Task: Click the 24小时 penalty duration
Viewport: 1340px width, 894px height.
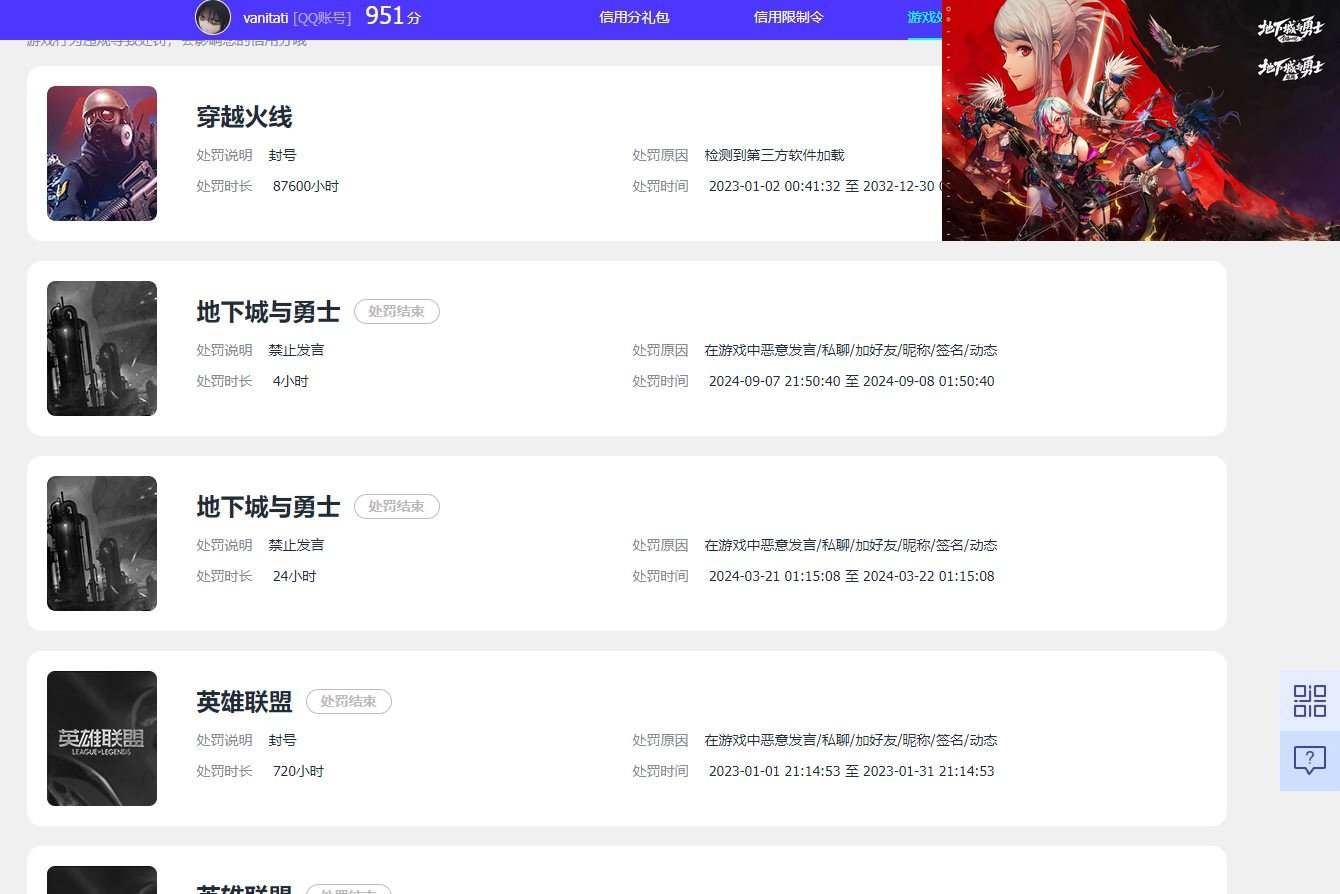Action: point(295,576)
